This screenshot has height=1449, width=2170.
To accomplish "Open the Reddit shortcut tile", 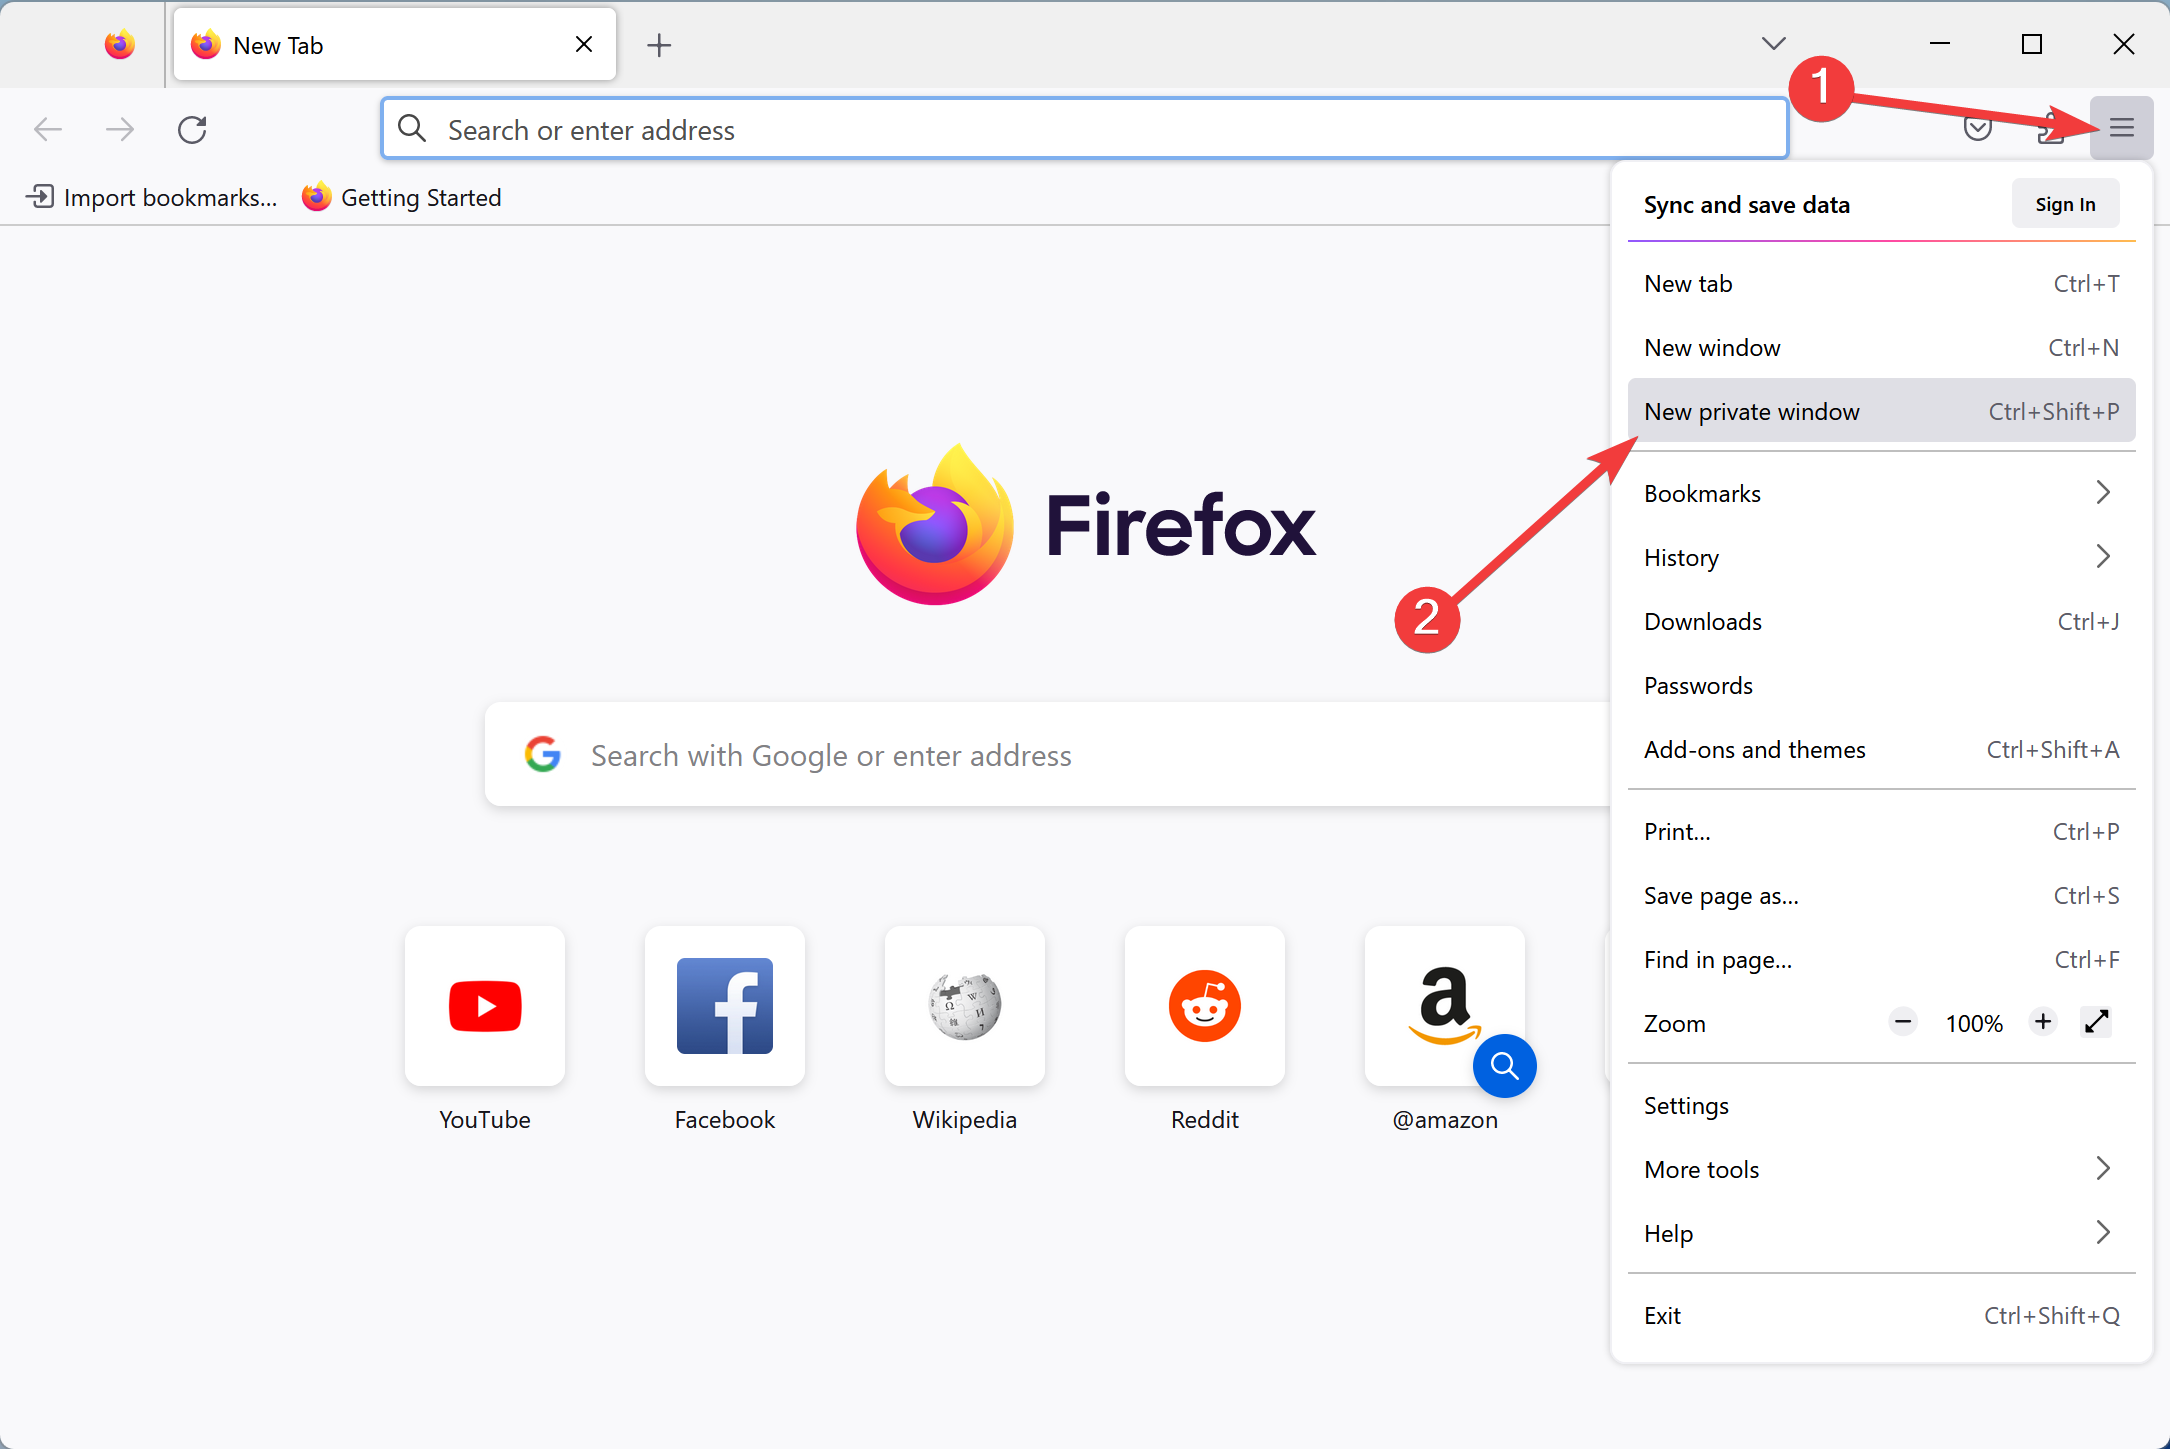I will coord(1204,1006).
